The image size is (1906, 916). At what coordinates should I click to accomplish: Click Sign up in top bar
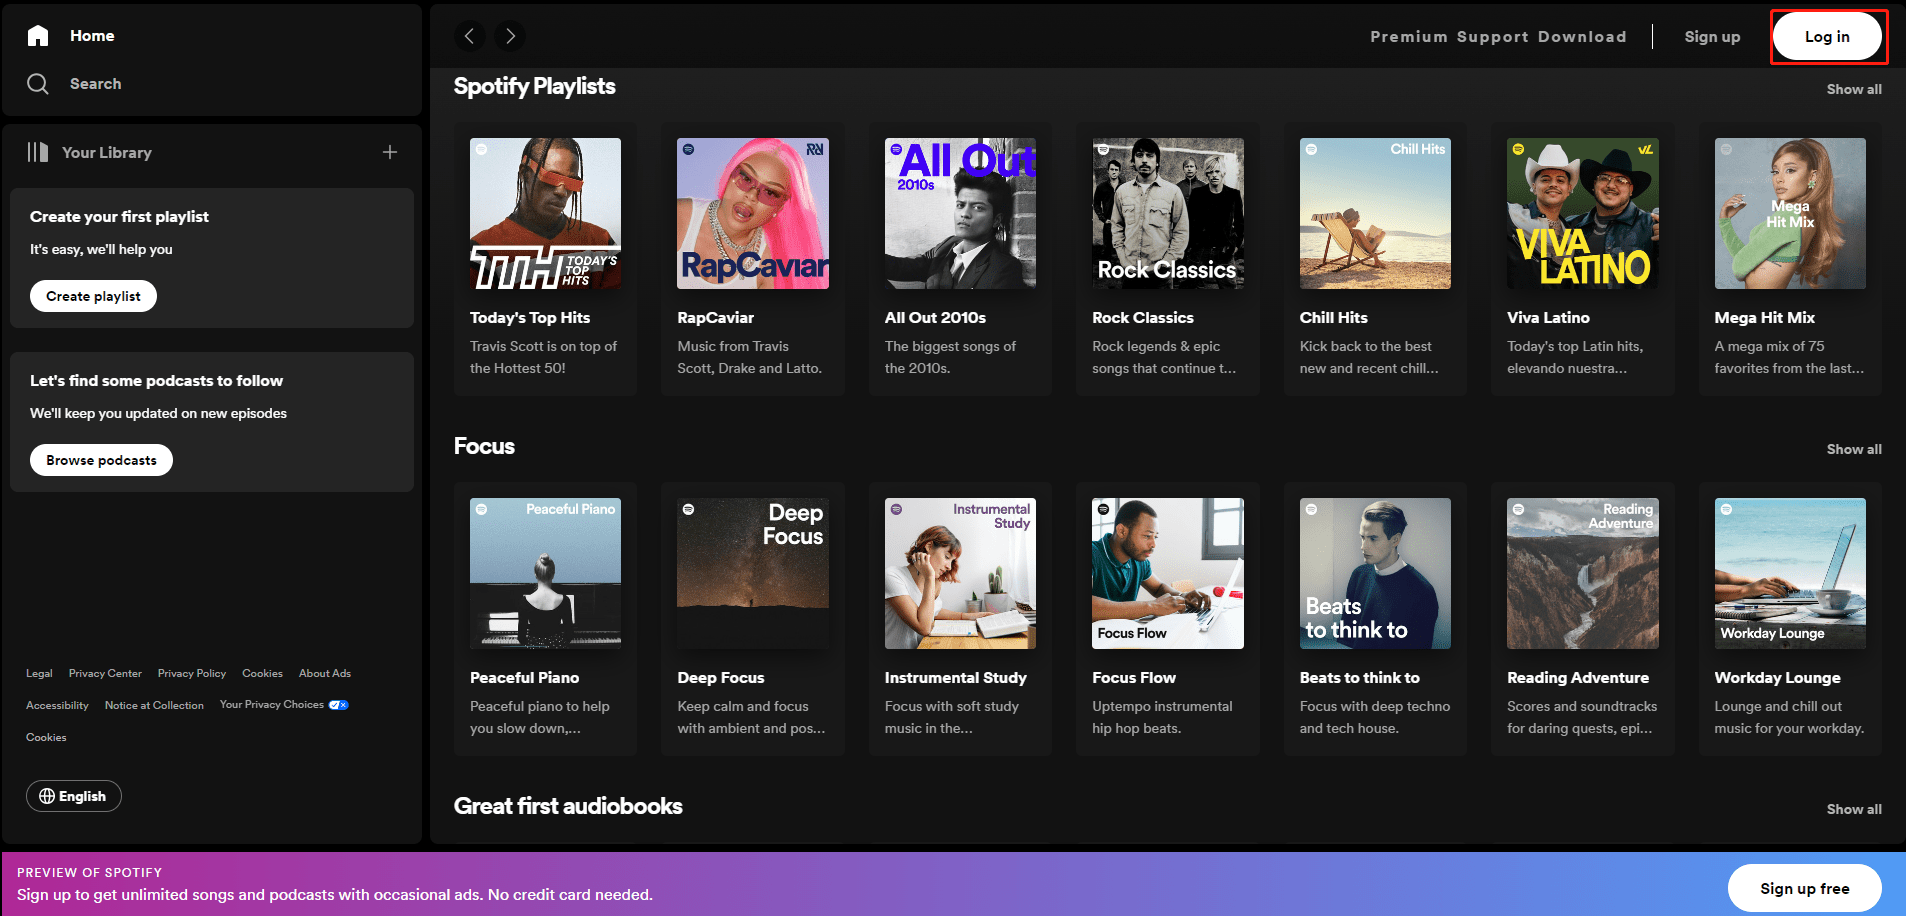(x=1712, y=37)
